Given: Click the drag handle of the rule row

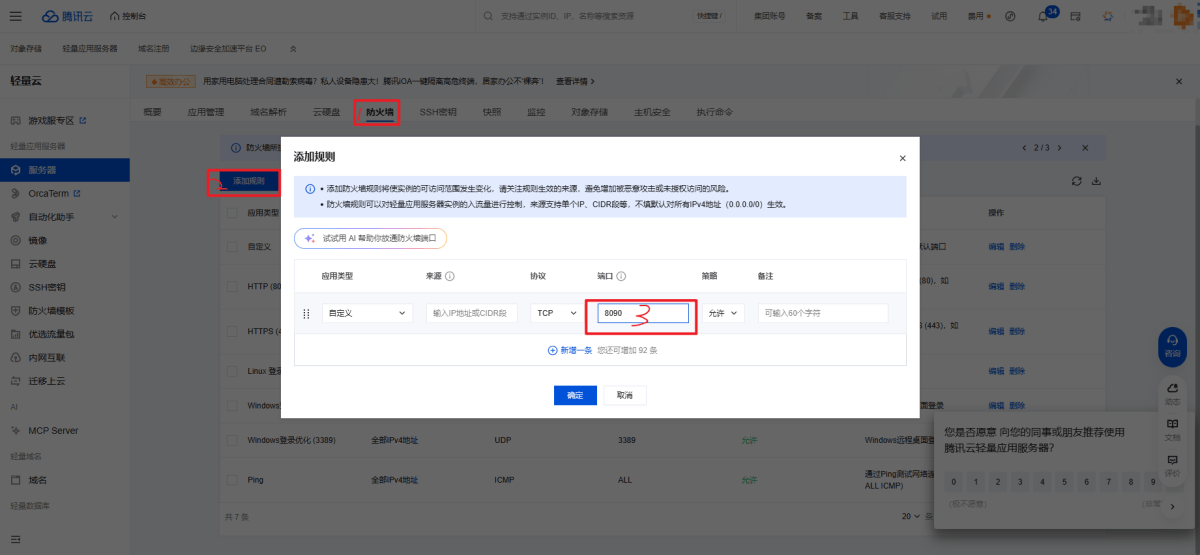Looking at the screenshot, I should 306,314.
